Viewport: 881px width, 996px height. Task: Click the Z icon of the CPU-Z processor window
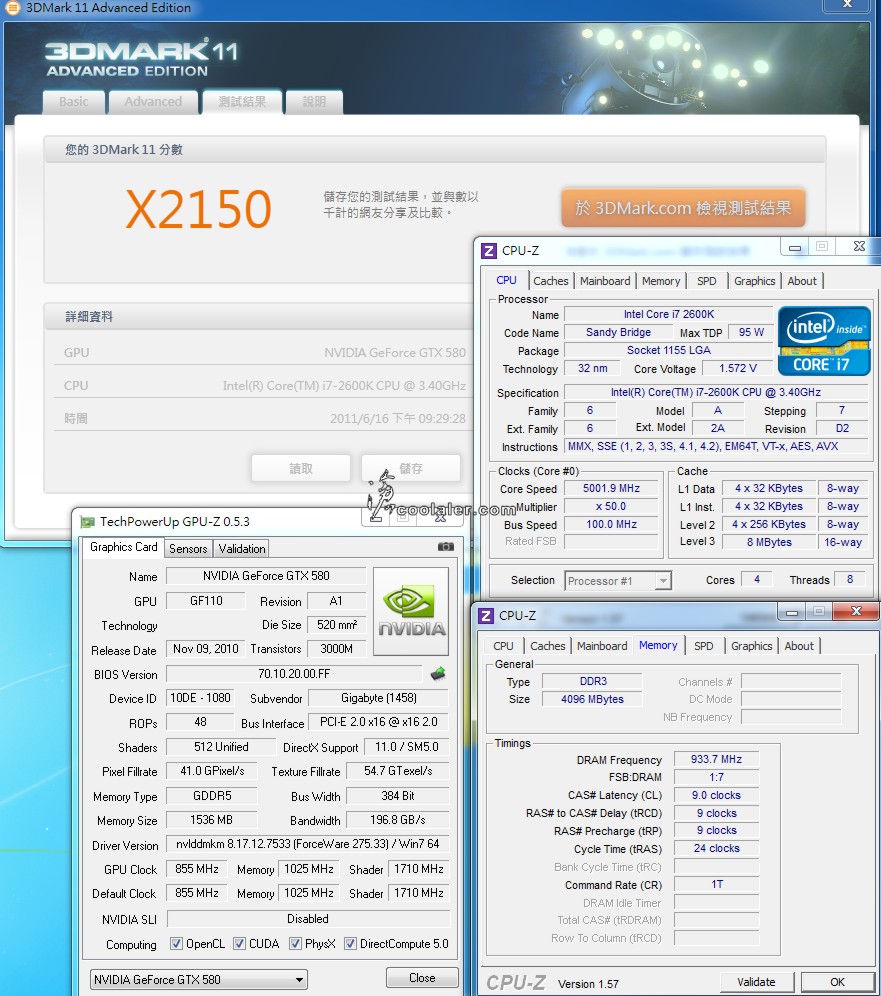[488, 250]
